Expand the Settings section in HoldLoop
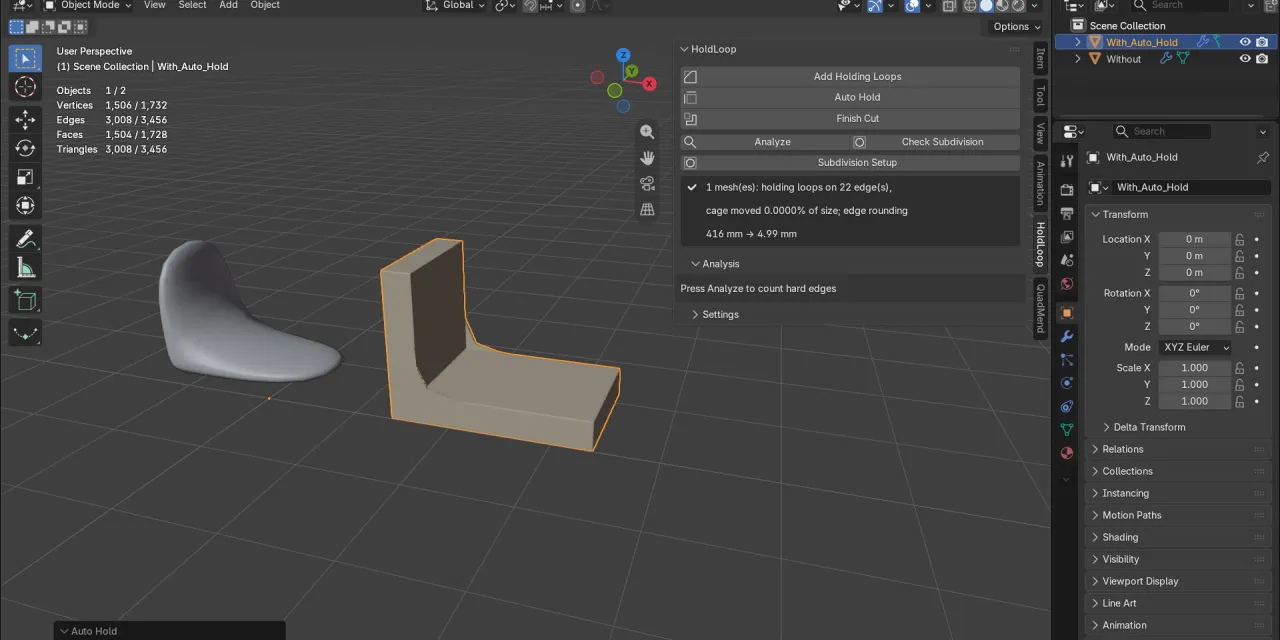The image size is (1280, 640). click(715, 314)
